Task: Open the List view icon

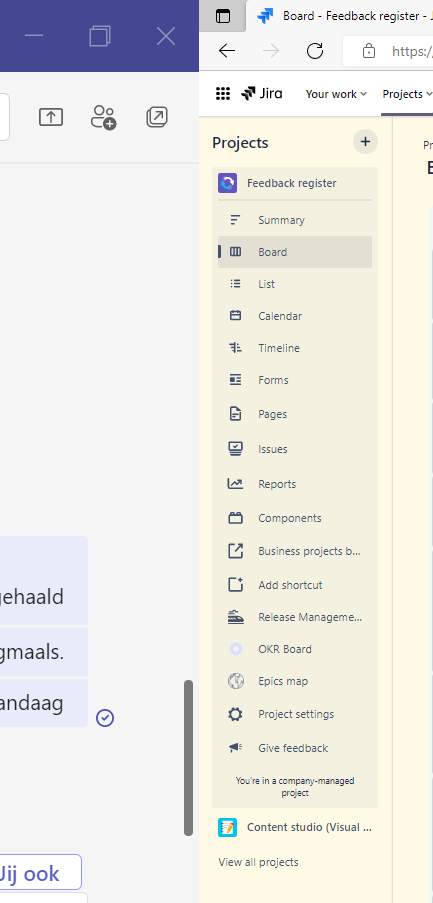Action: (236, 283)
